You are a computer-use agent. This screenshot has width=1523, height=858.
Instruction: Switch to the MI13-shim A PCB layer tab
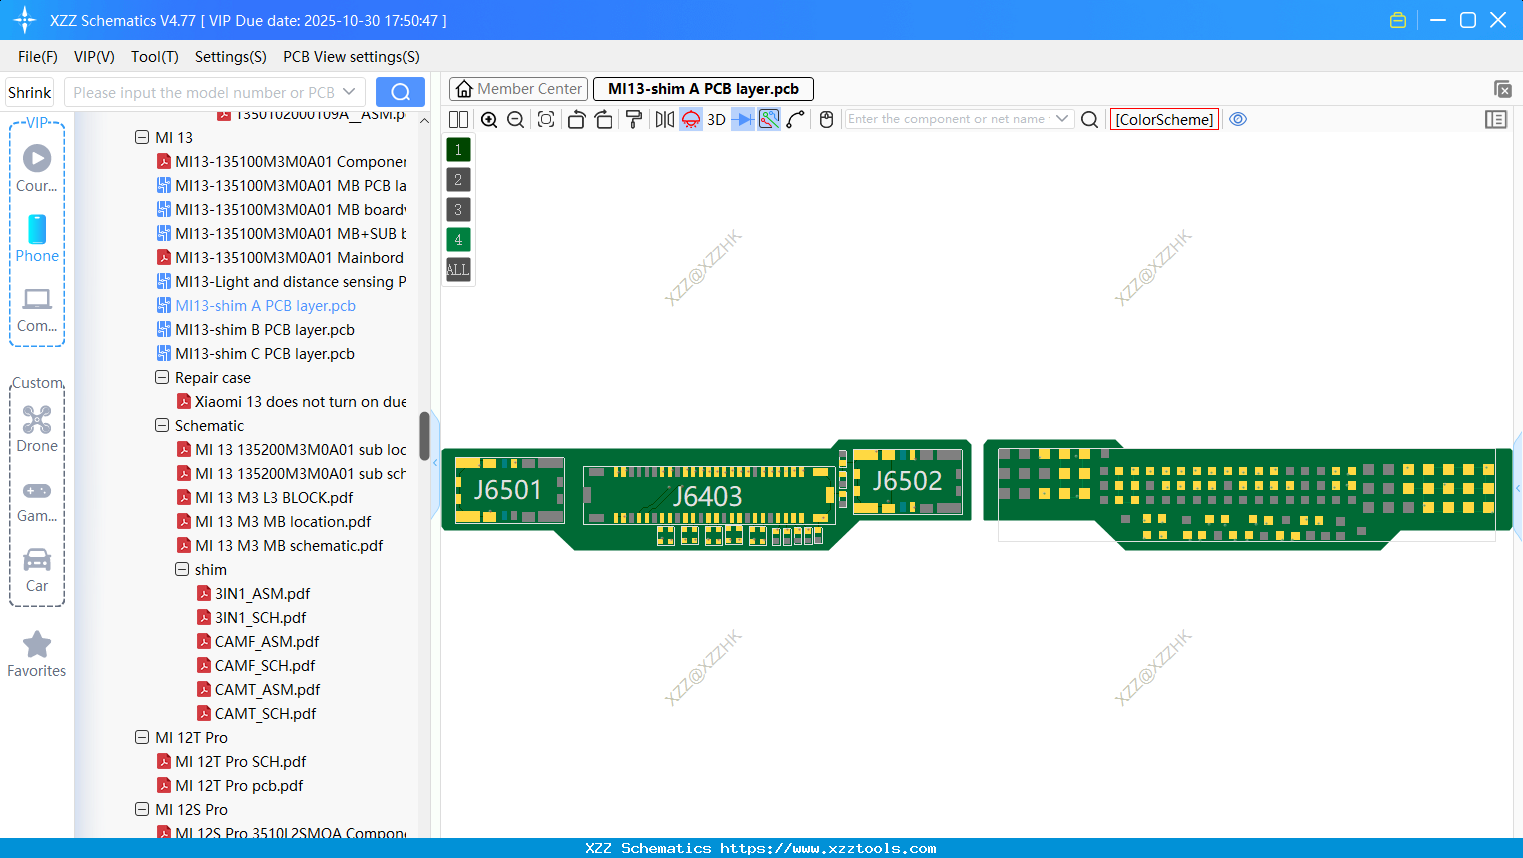pyautogui.click(x=703, y=89)
